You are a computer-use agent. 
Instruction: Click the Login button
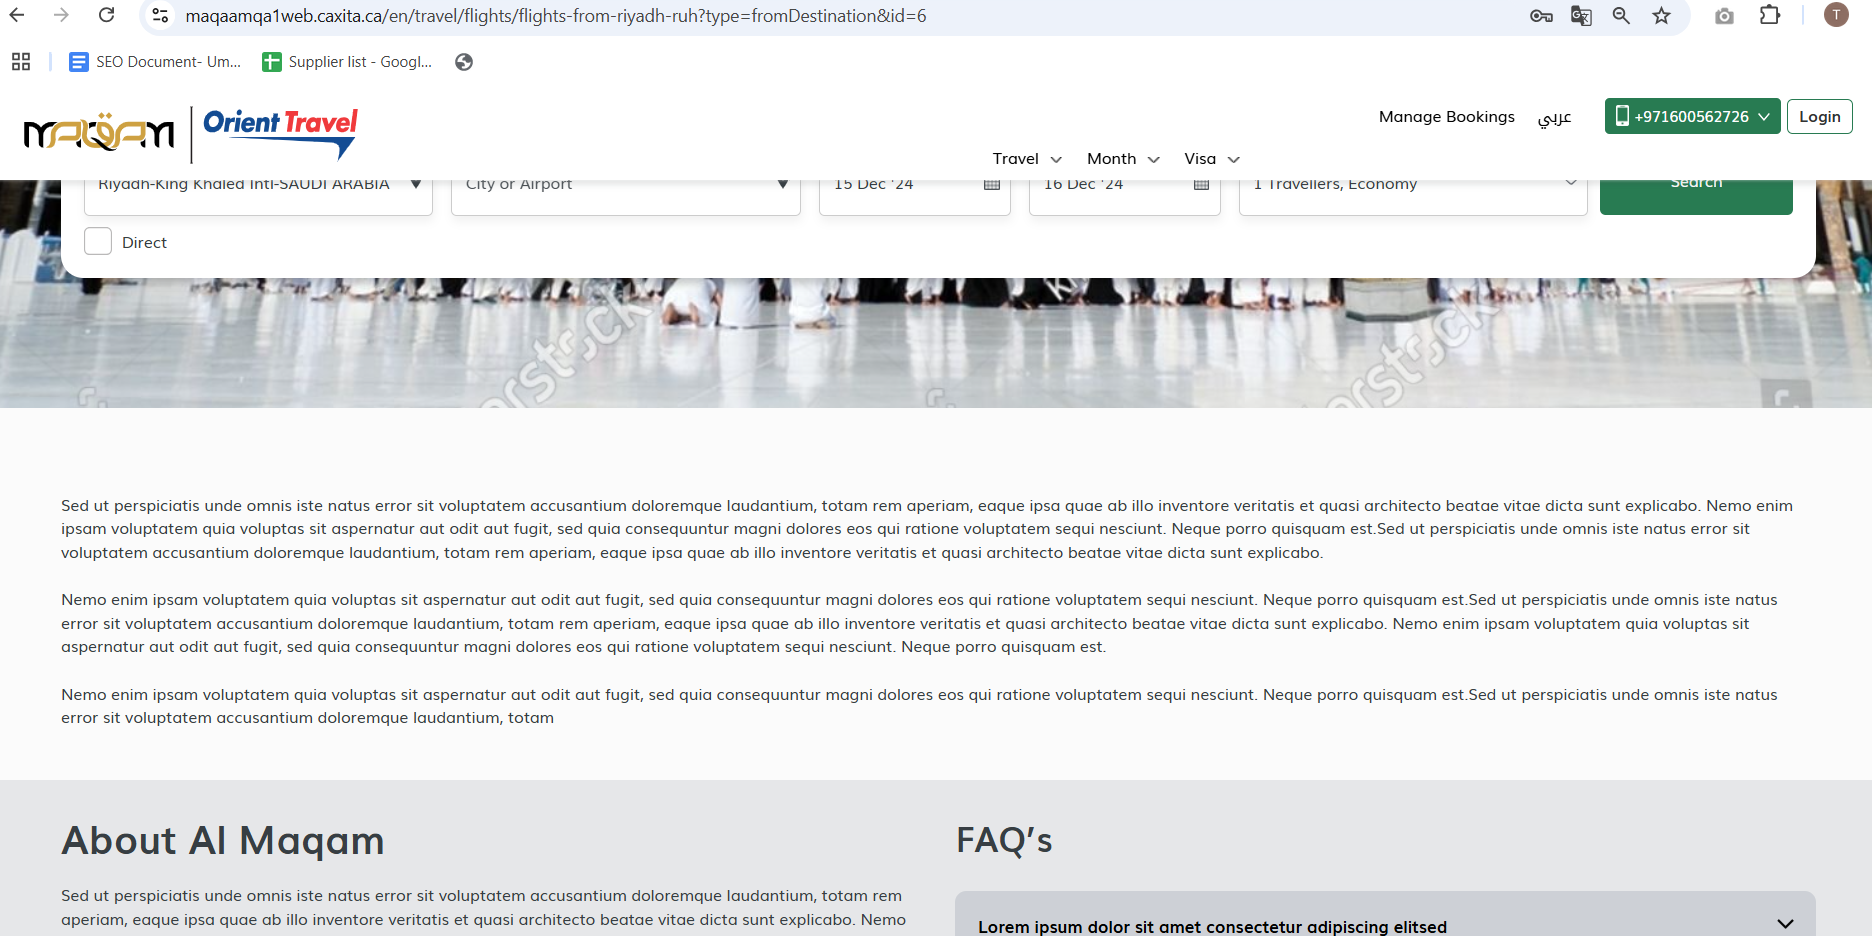(x=1819, y=117)
